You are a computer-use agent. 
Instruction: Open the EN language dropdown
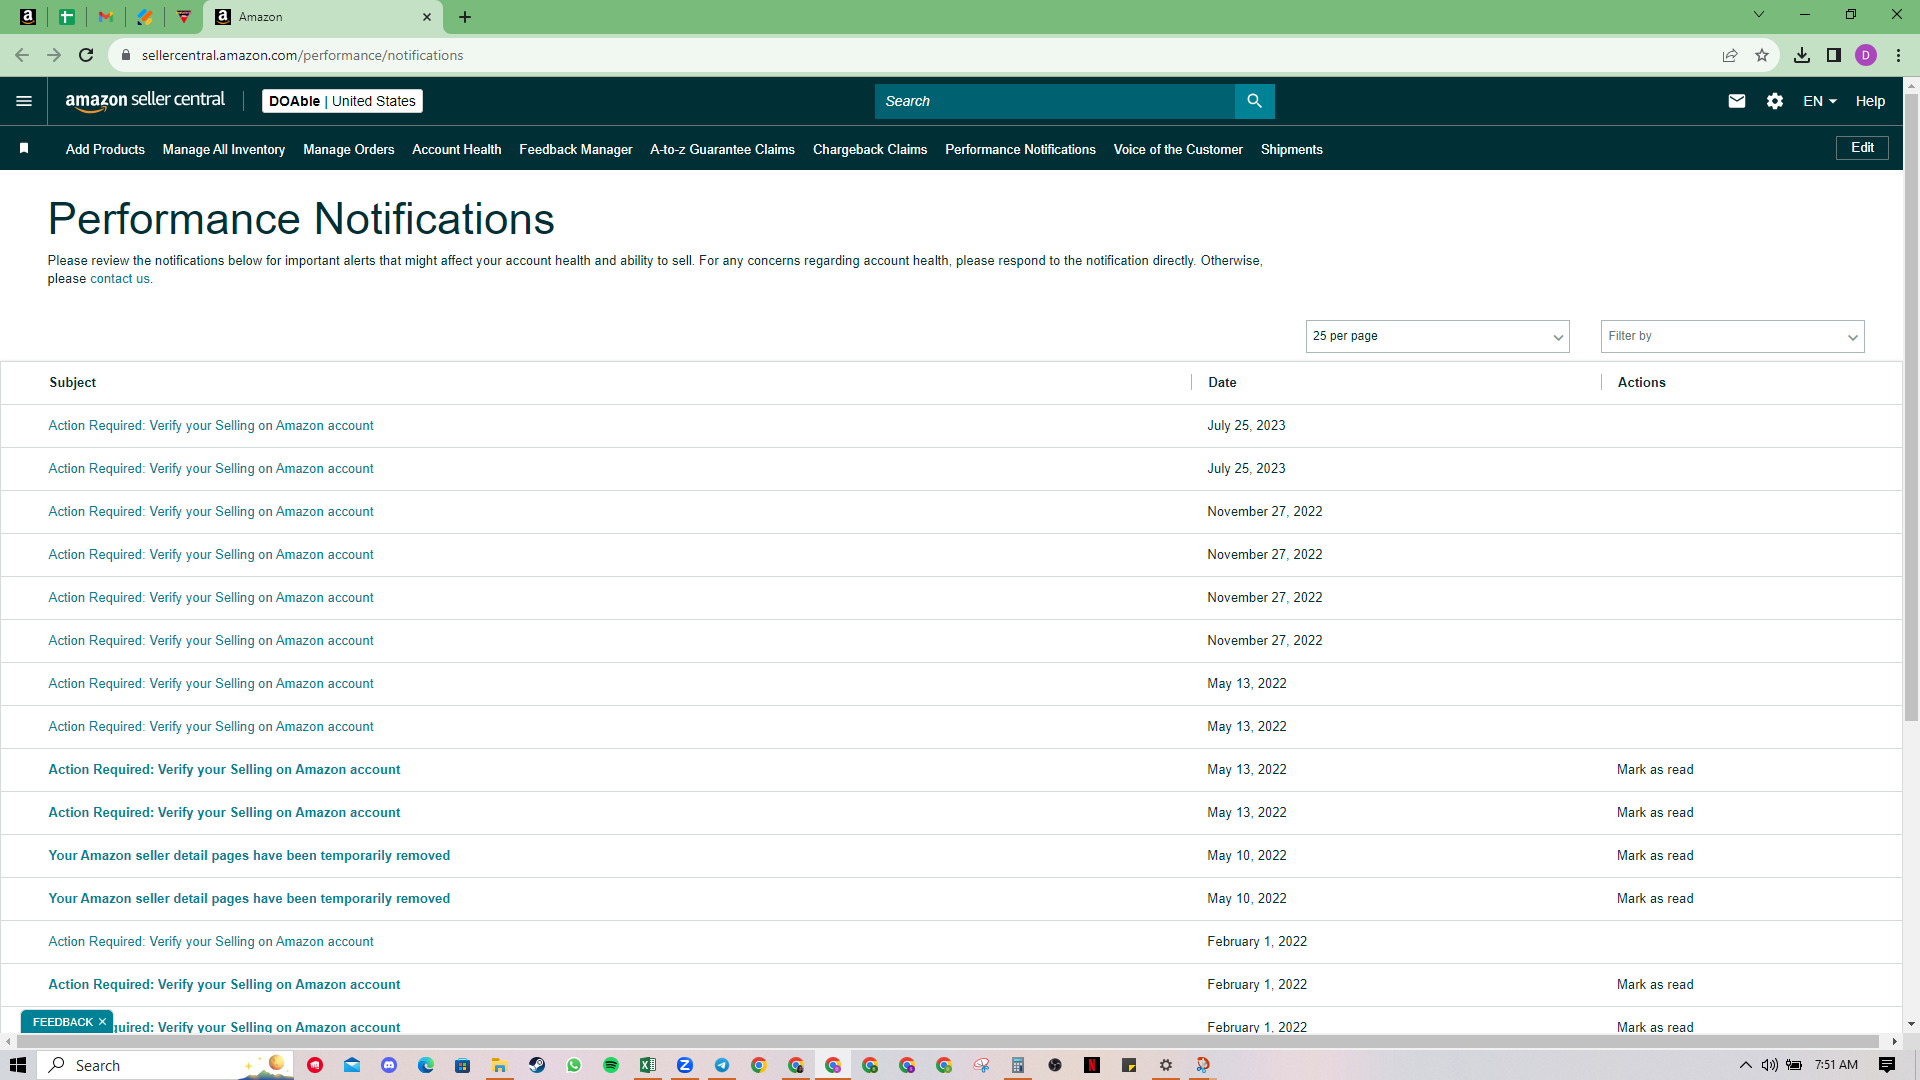pos(1820,101)
